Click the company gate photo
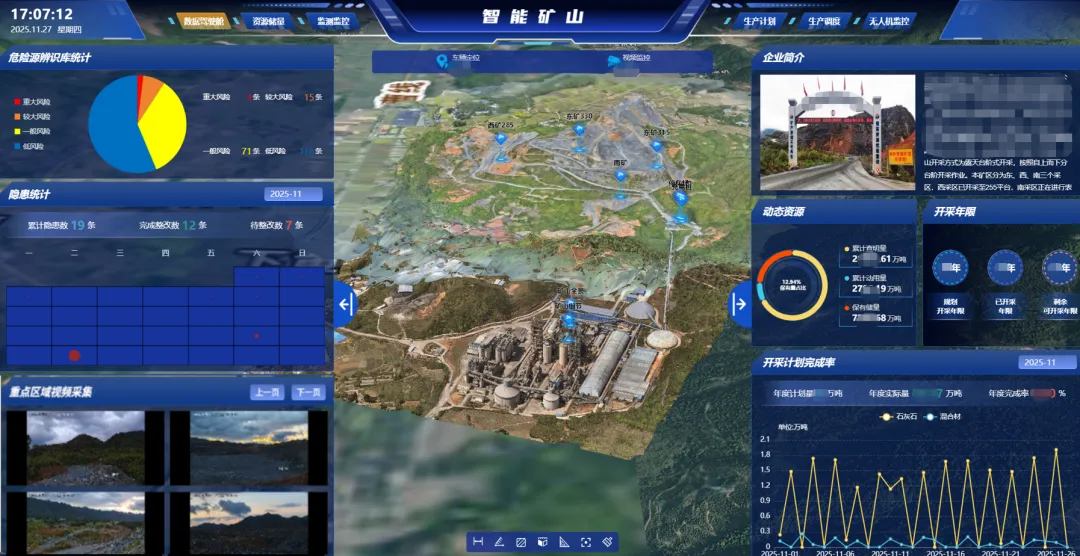This screenshot has height=556, width=1080. click(838, 132)
